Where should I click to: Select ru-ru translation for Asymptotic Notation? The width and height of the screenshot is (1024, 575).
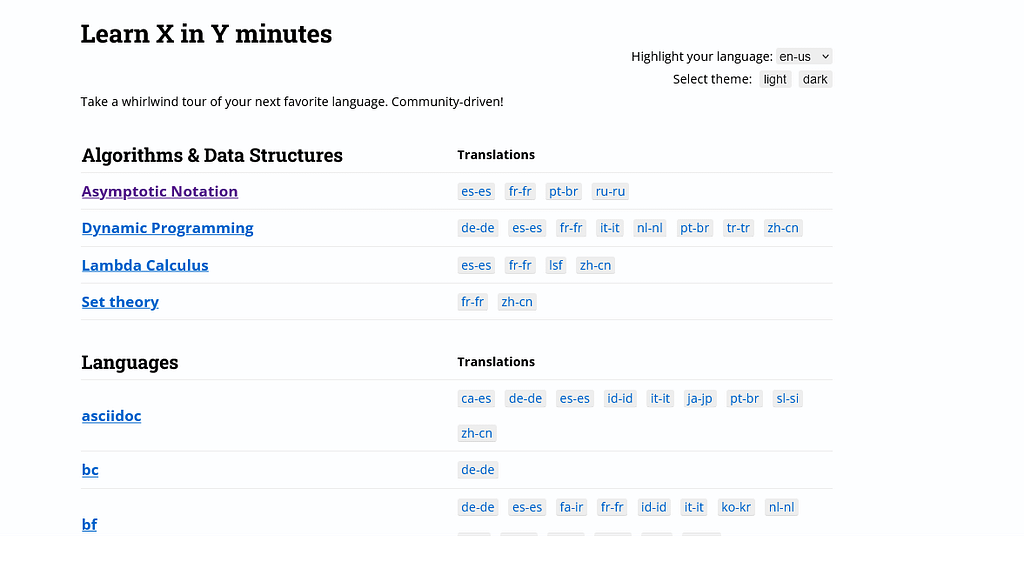[611, 191]
